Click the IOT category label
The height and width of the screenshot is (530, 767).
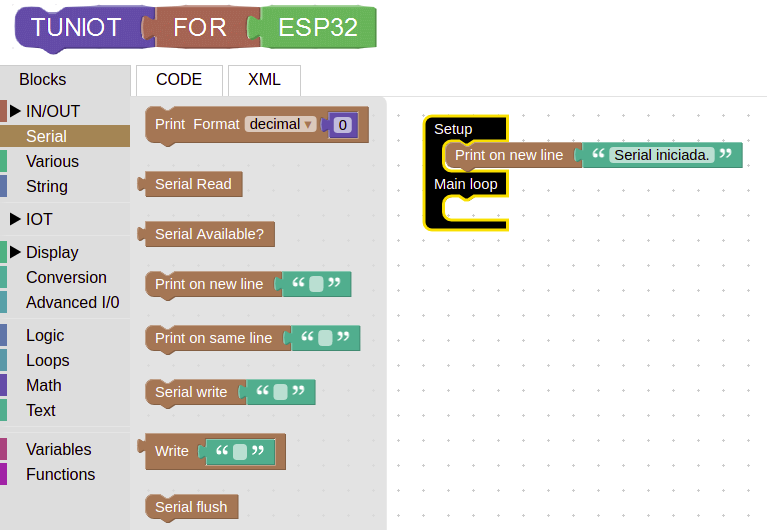coord(39,219)
